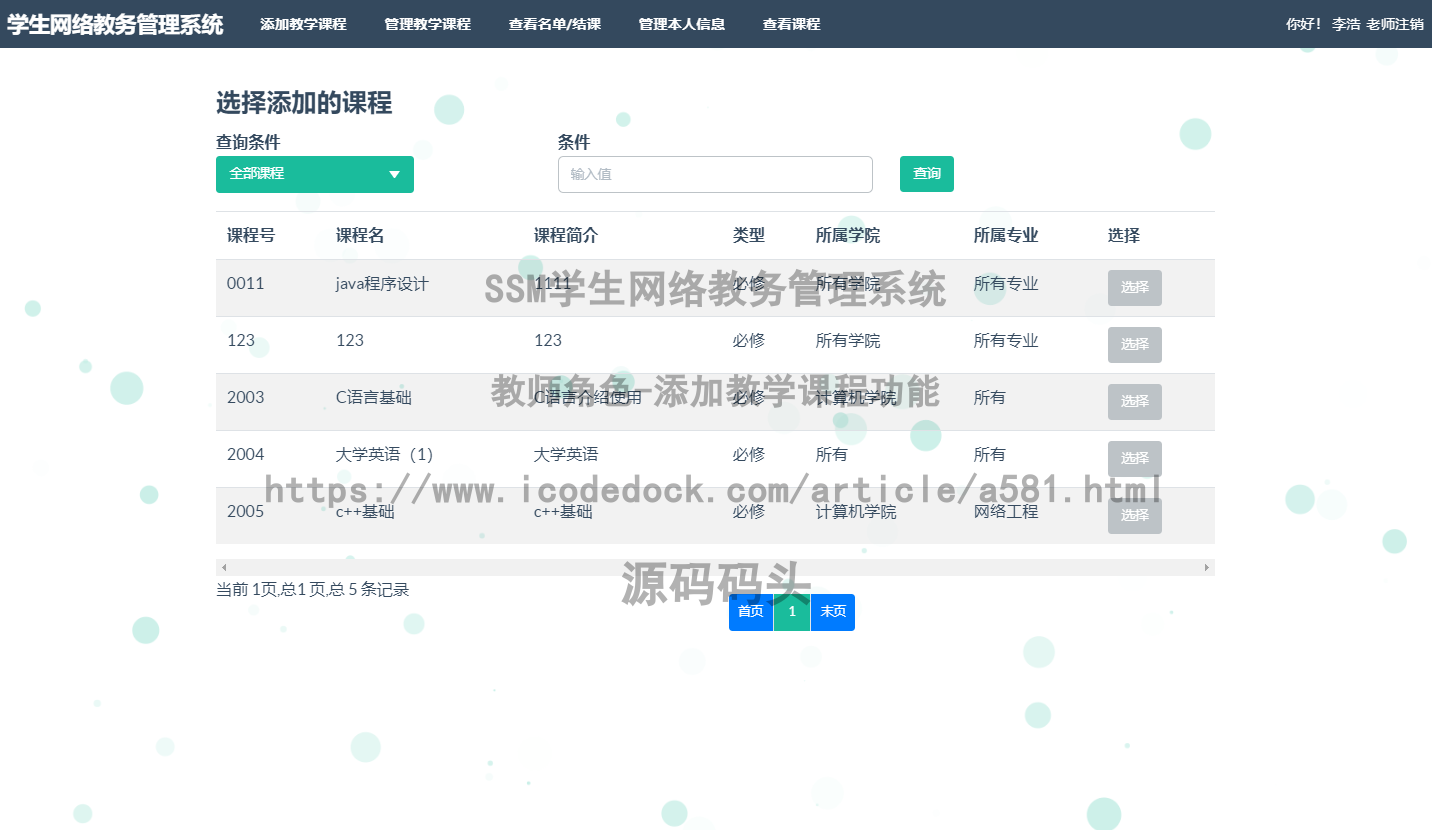Click the 注销 logout link
The image size is (1432, 830).
[1410, 24]
